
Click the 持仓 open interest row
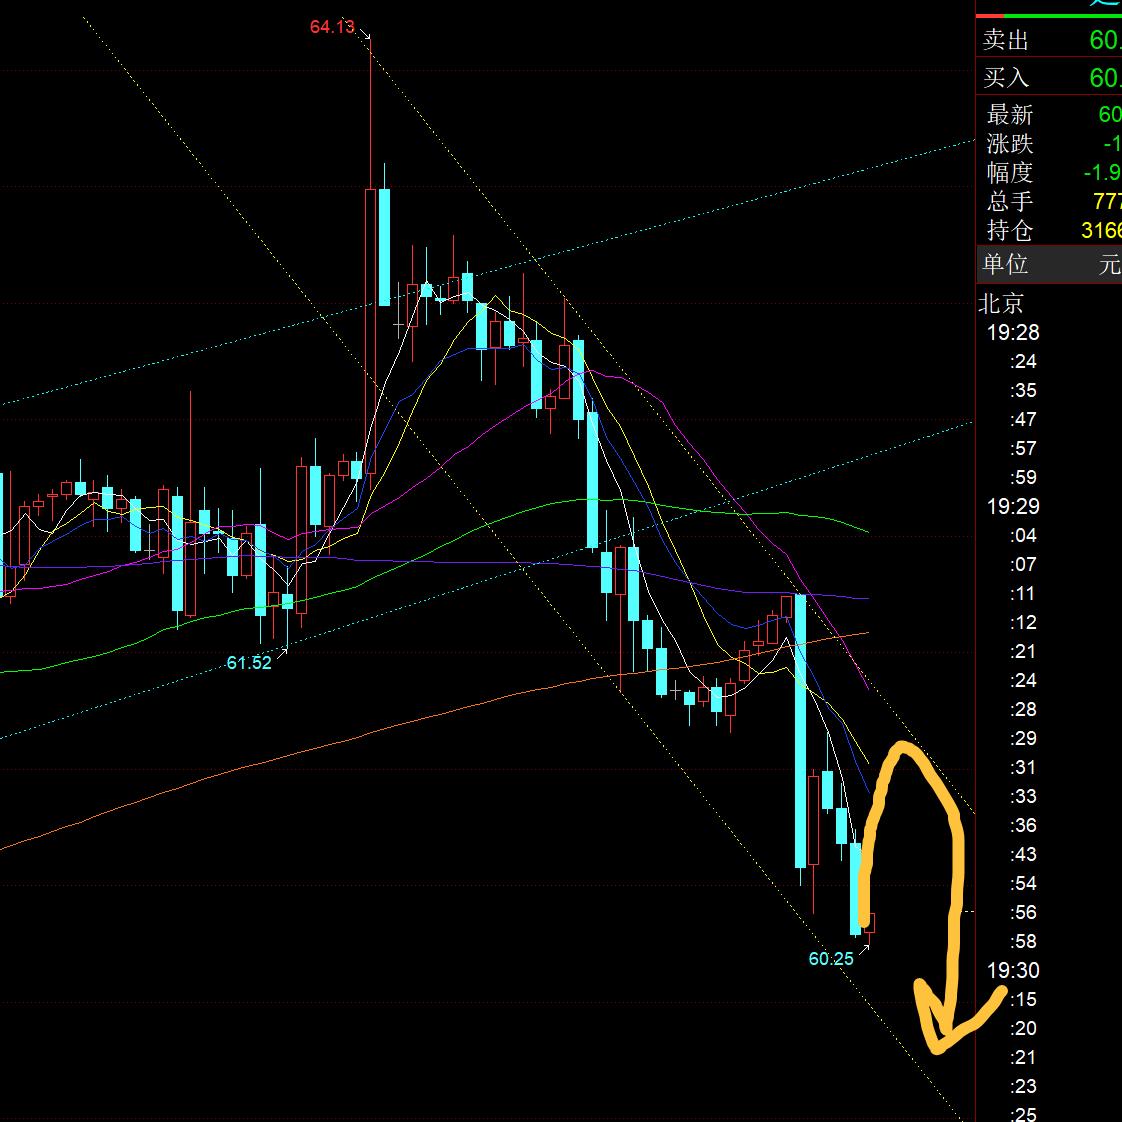1048,230
